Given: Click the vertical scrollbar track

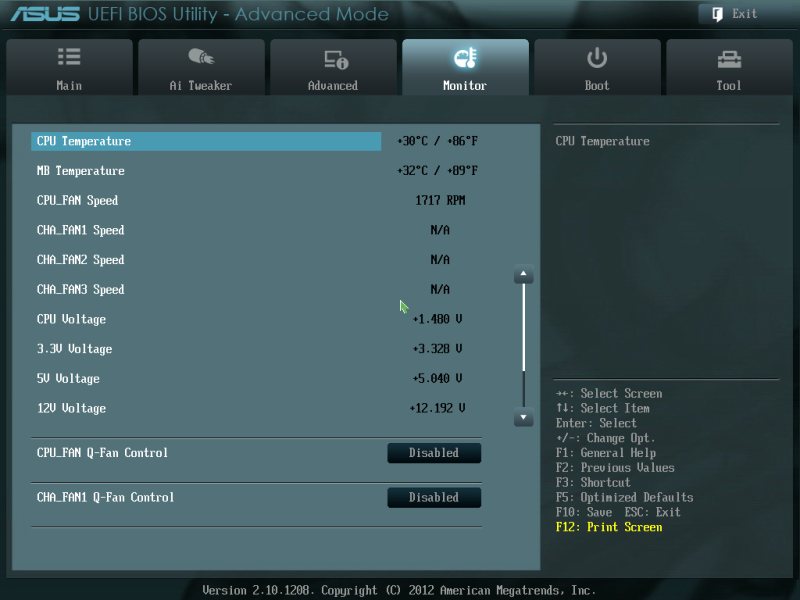Looking at the screenshot, I should [523, 345].
